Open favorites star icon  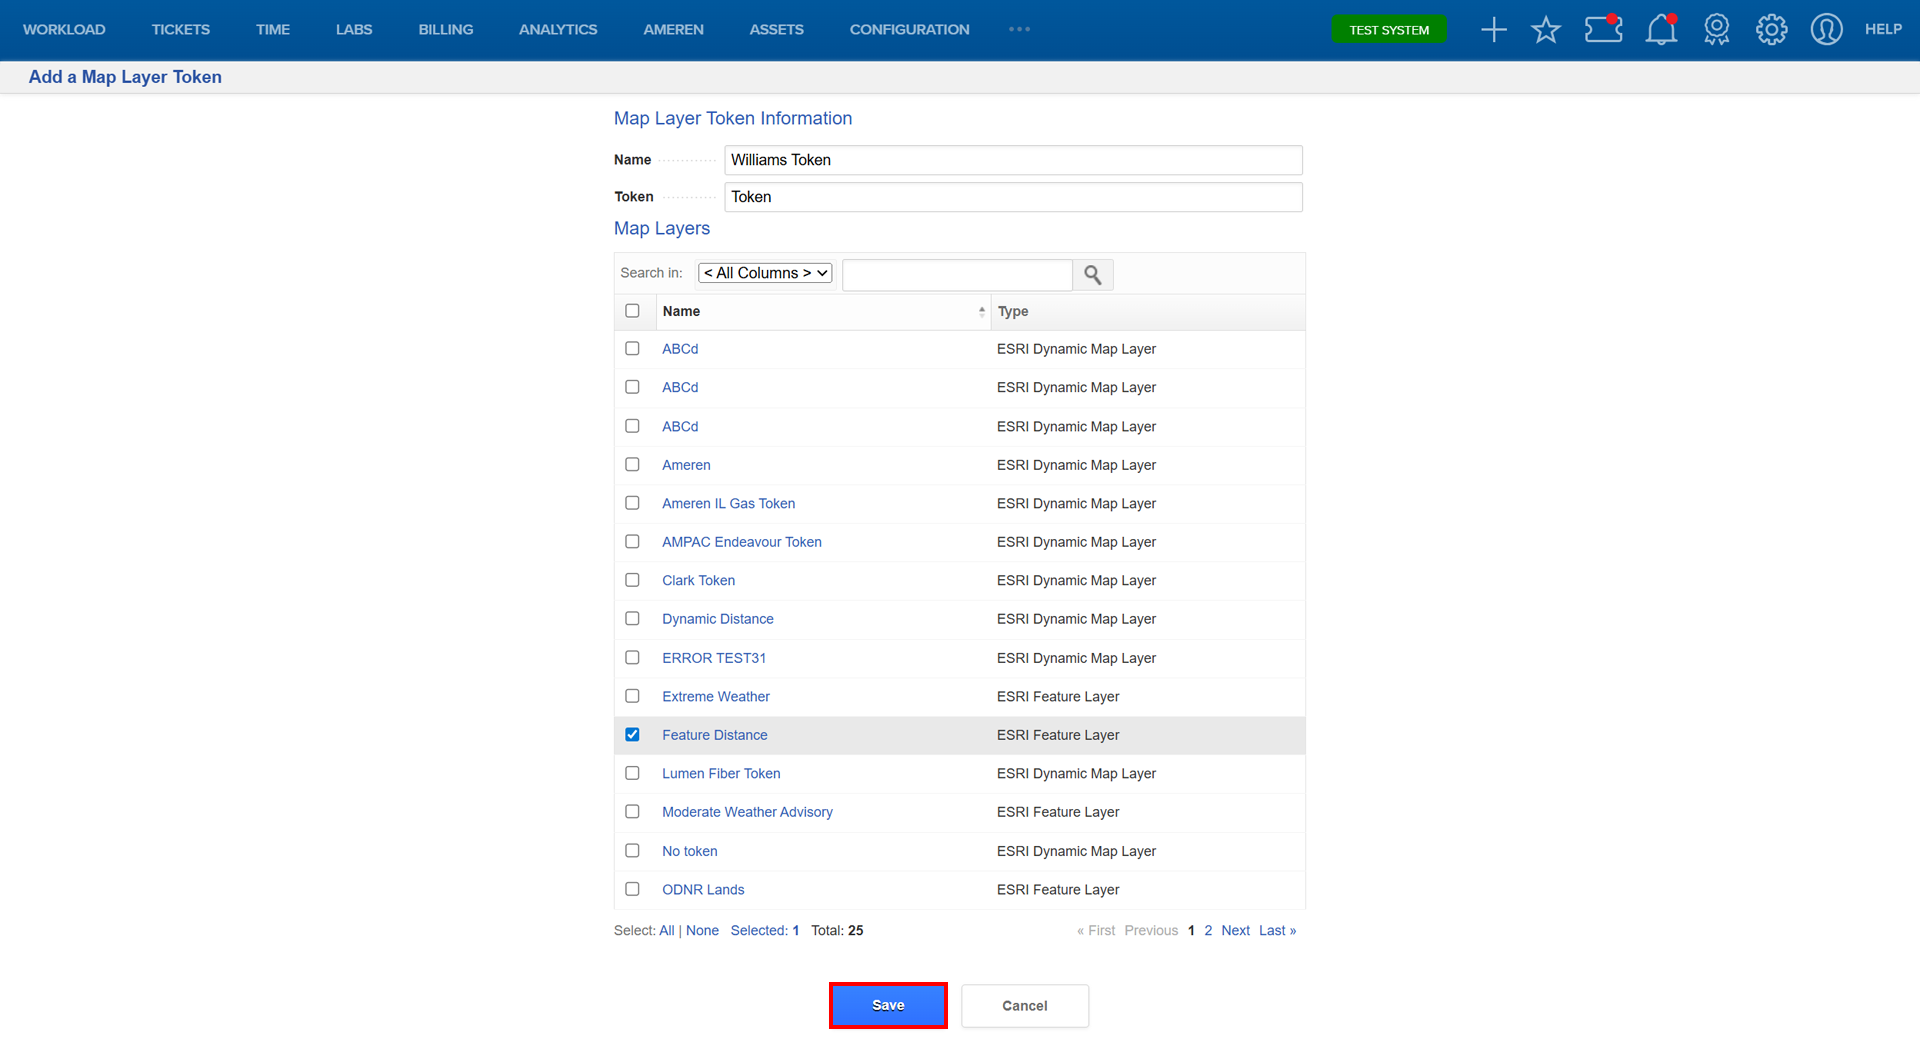[1545, 30]
